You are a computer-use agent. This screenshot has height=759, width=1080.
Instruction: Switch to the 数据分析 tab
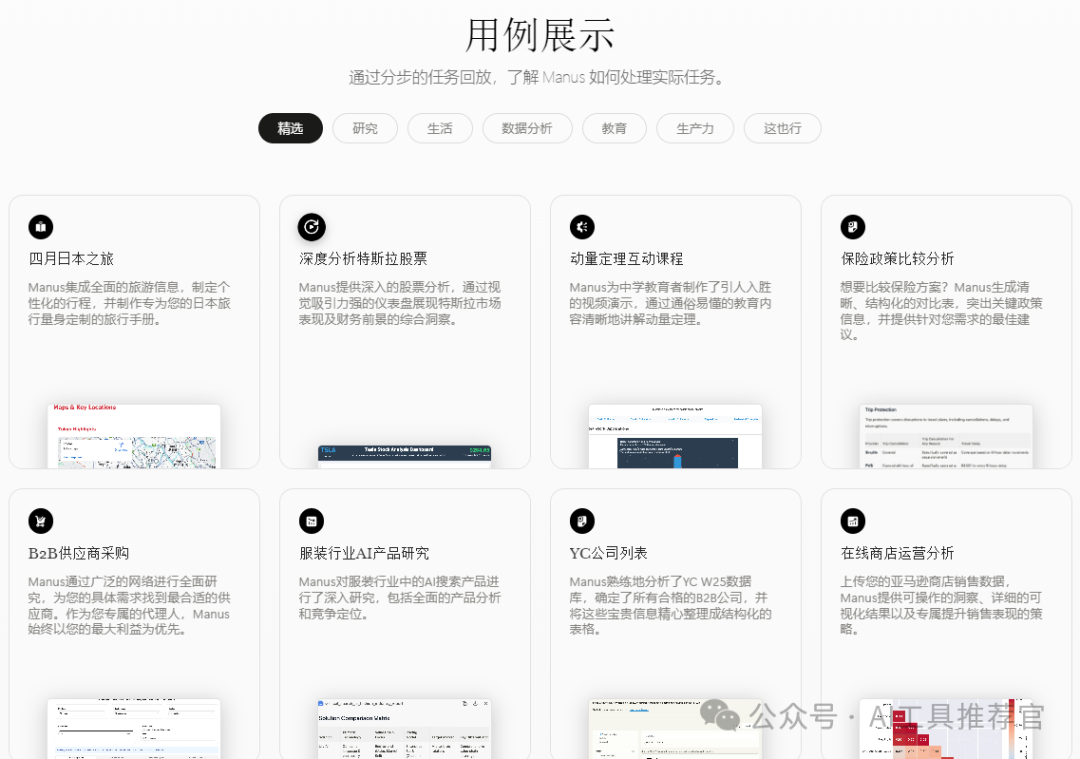pyautogui.click(x=527, y=128)
